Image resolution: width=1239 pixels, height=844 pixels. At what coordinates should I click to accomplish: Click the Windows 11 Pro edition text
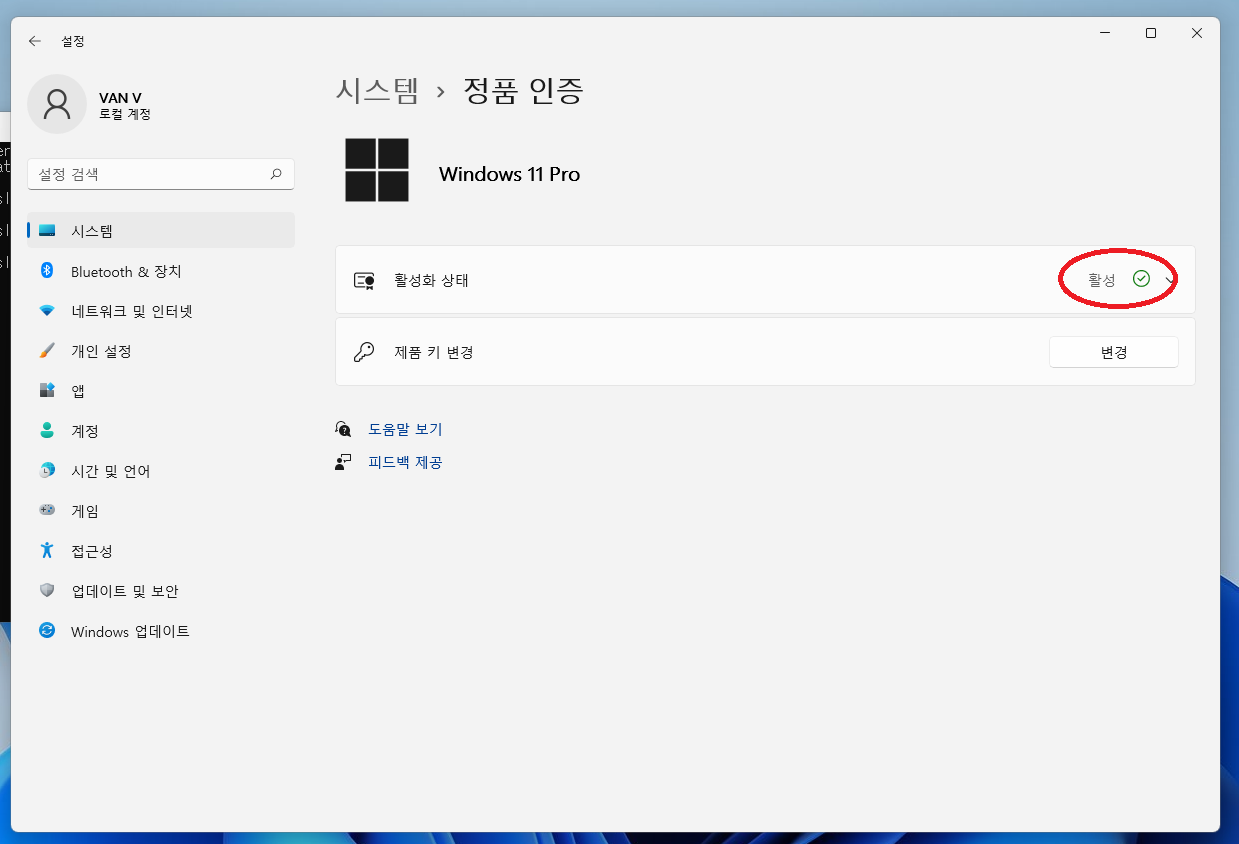point(509,174)
